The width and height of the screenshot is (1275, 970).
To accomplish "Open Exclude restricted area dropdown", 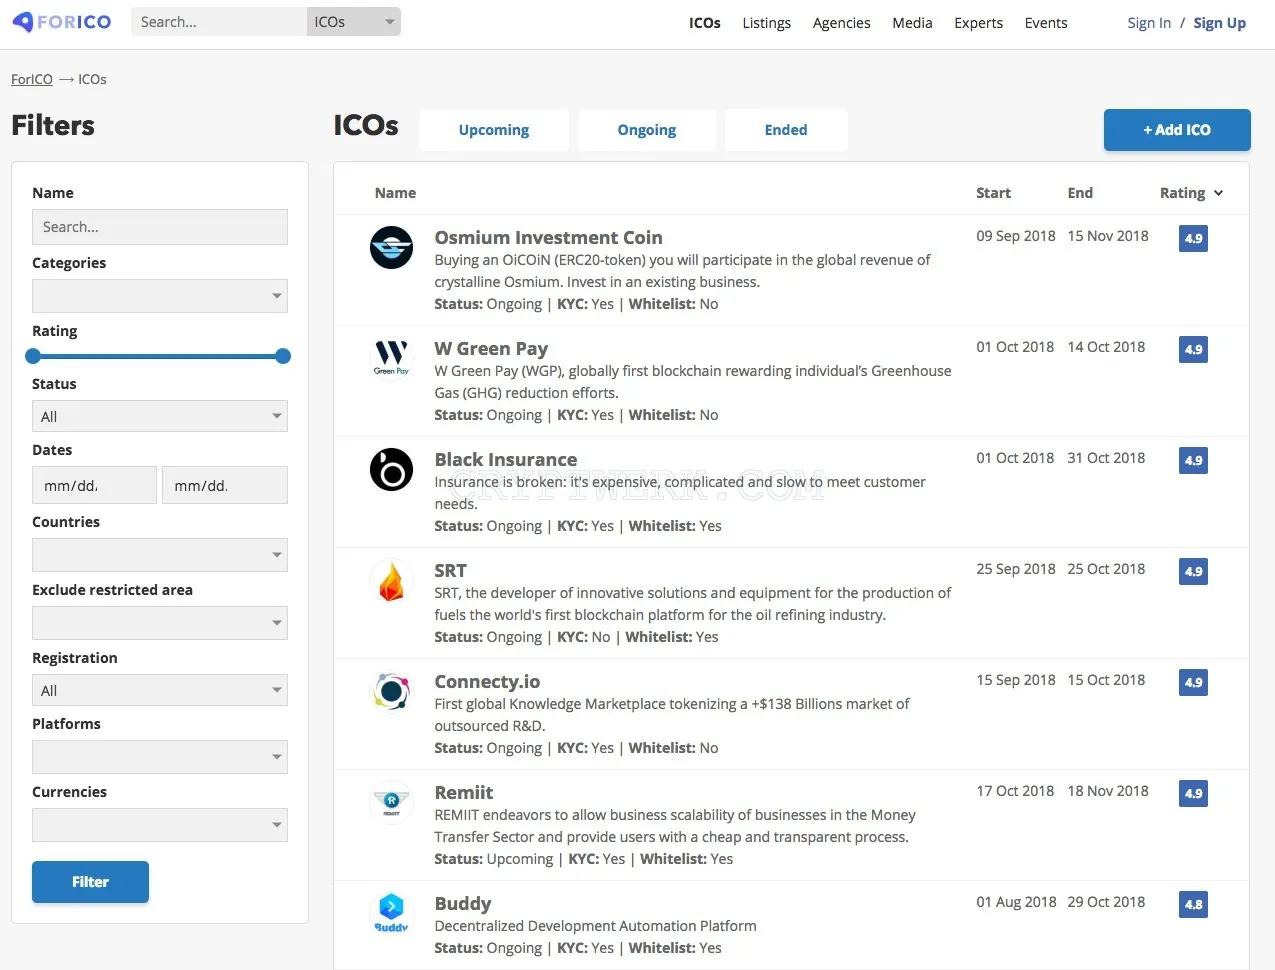I will click(x=160, y=623).
